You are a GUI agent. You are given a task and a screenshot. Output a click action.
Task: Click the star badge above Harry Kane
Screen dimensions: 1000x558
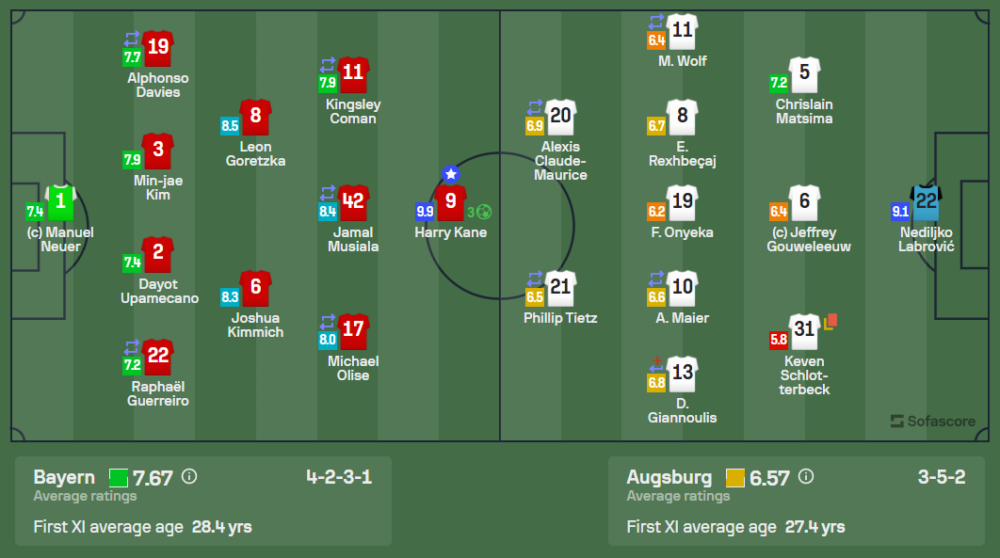coord(450,174)
